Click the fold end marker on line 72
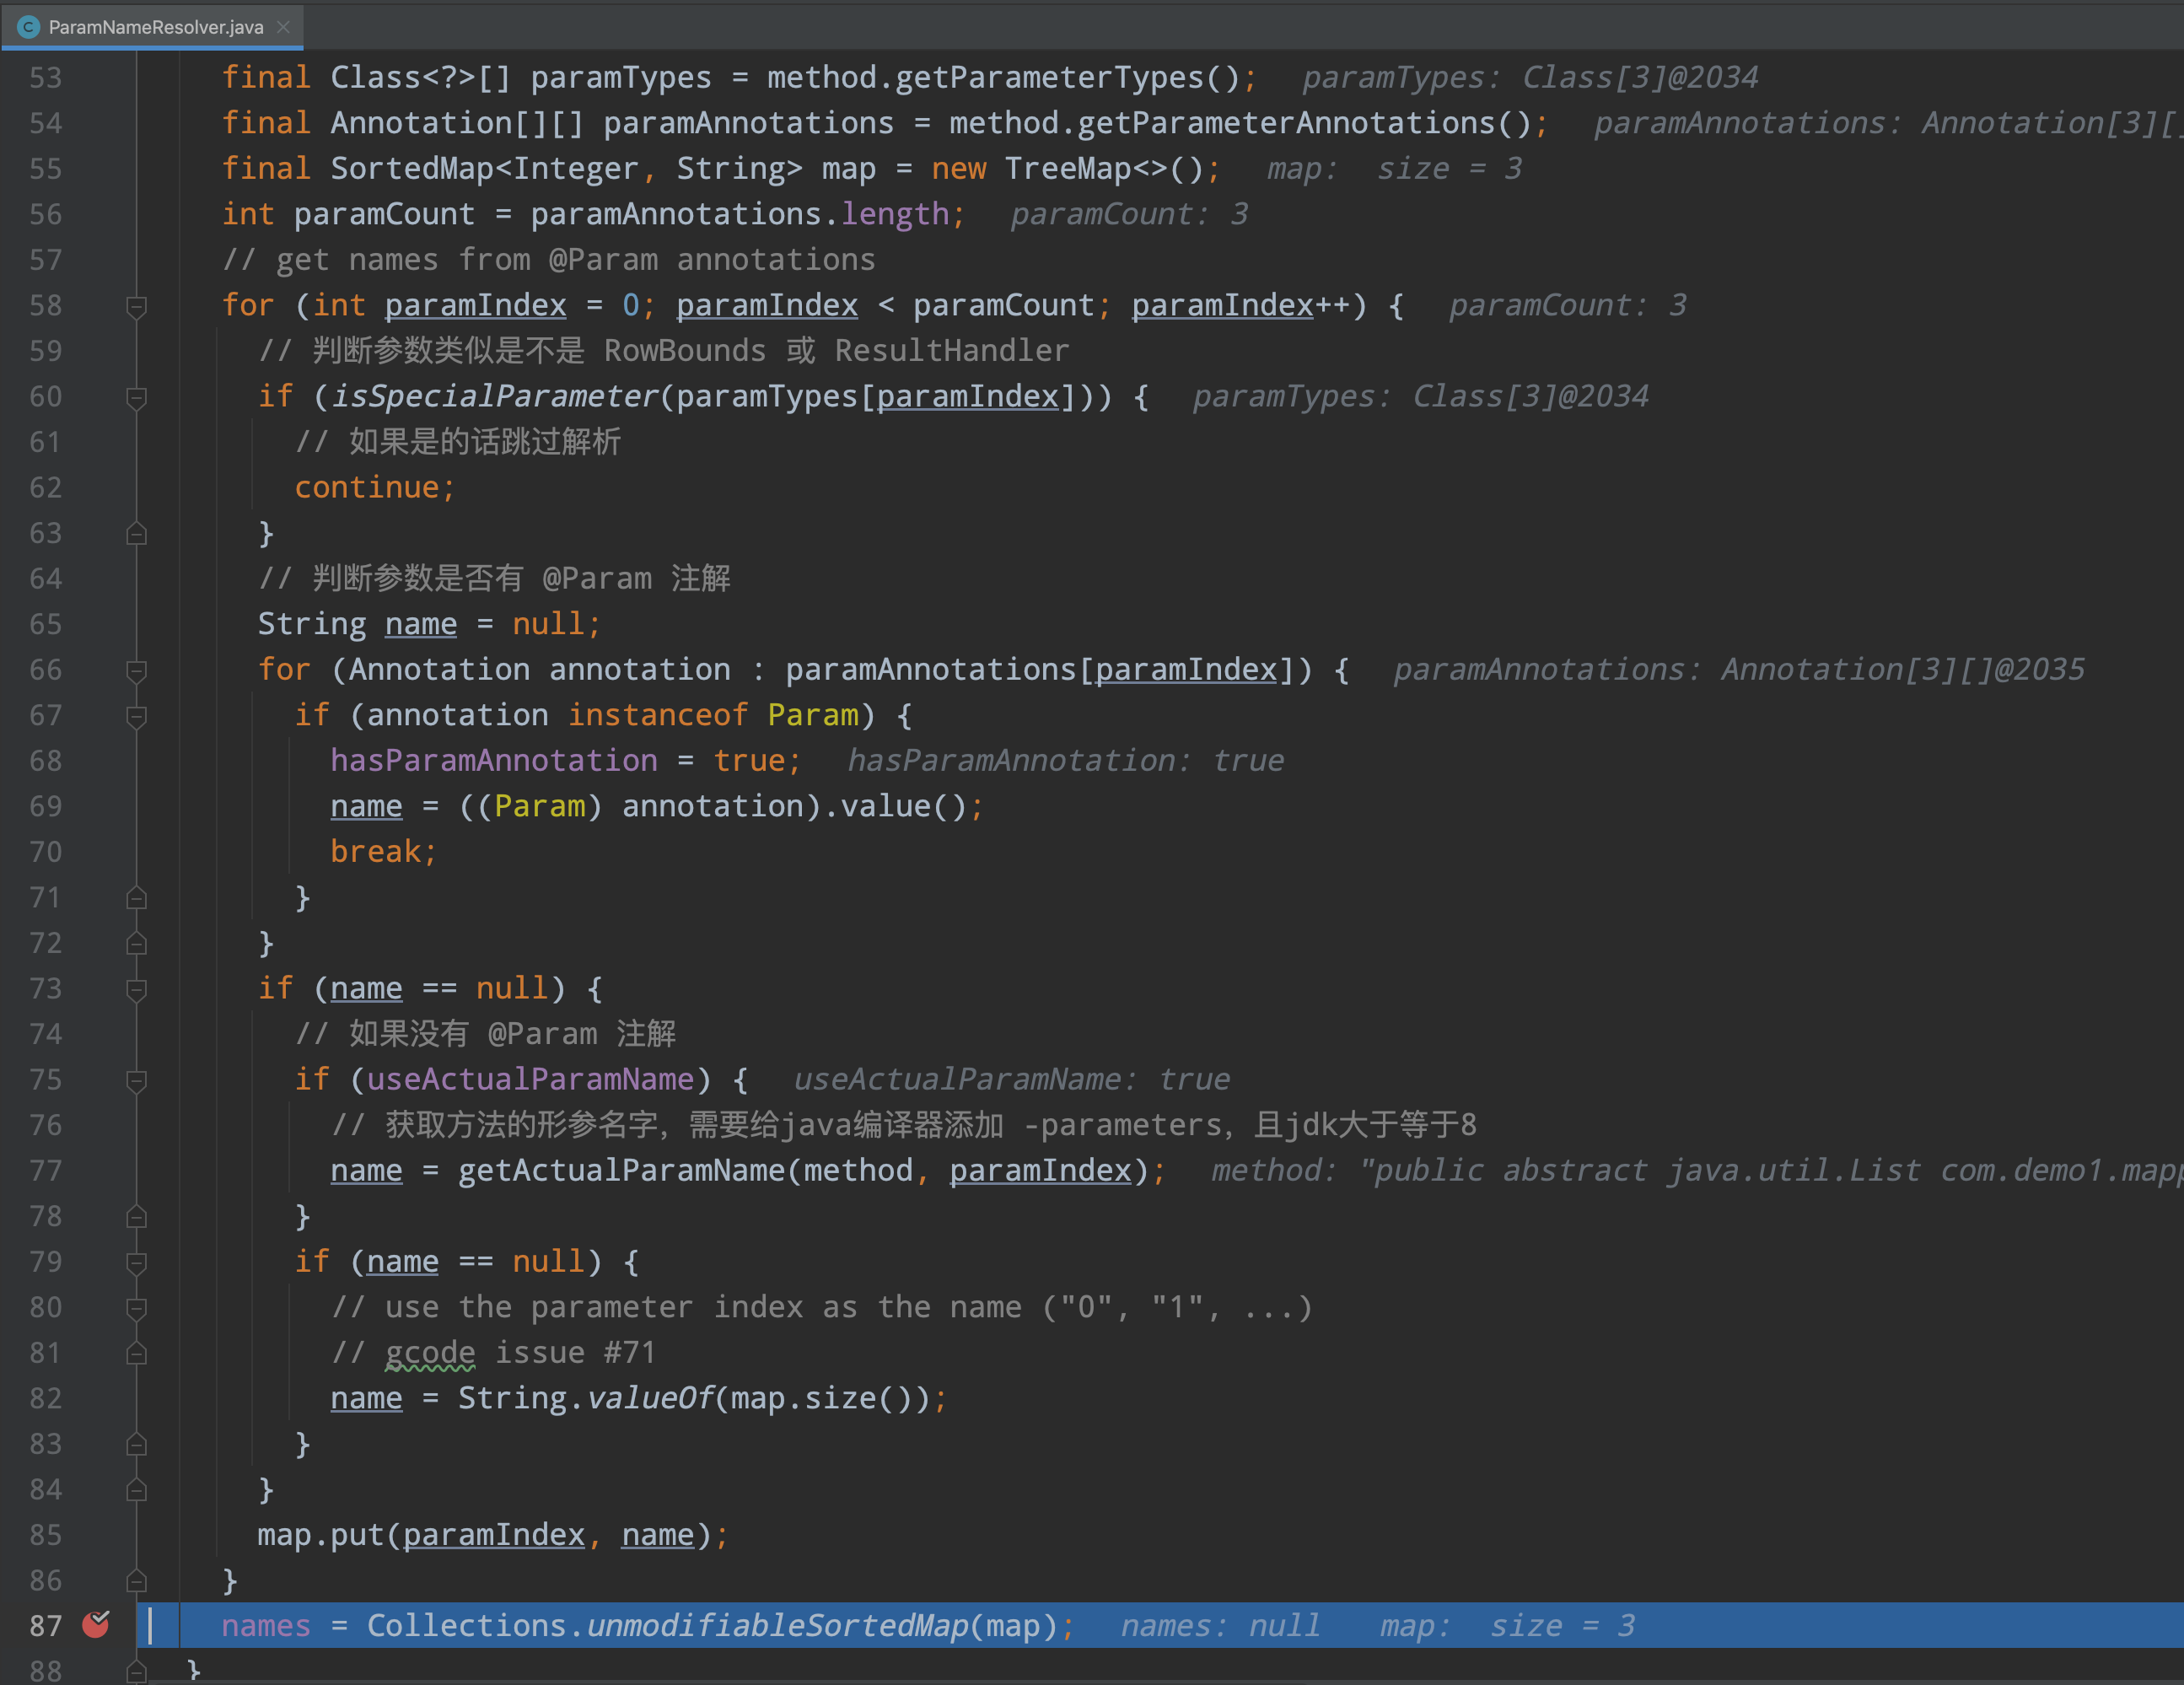The width and height of the screenshot is (2184, 1685). pos(137,942)
